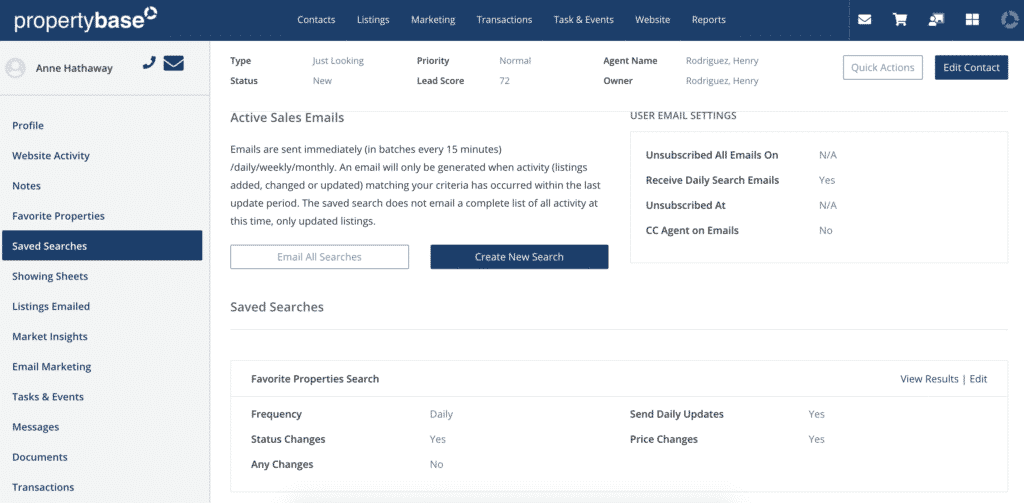Open the grid apps icon
This screenshot has width=1024, height=503.
click(972, 20)
